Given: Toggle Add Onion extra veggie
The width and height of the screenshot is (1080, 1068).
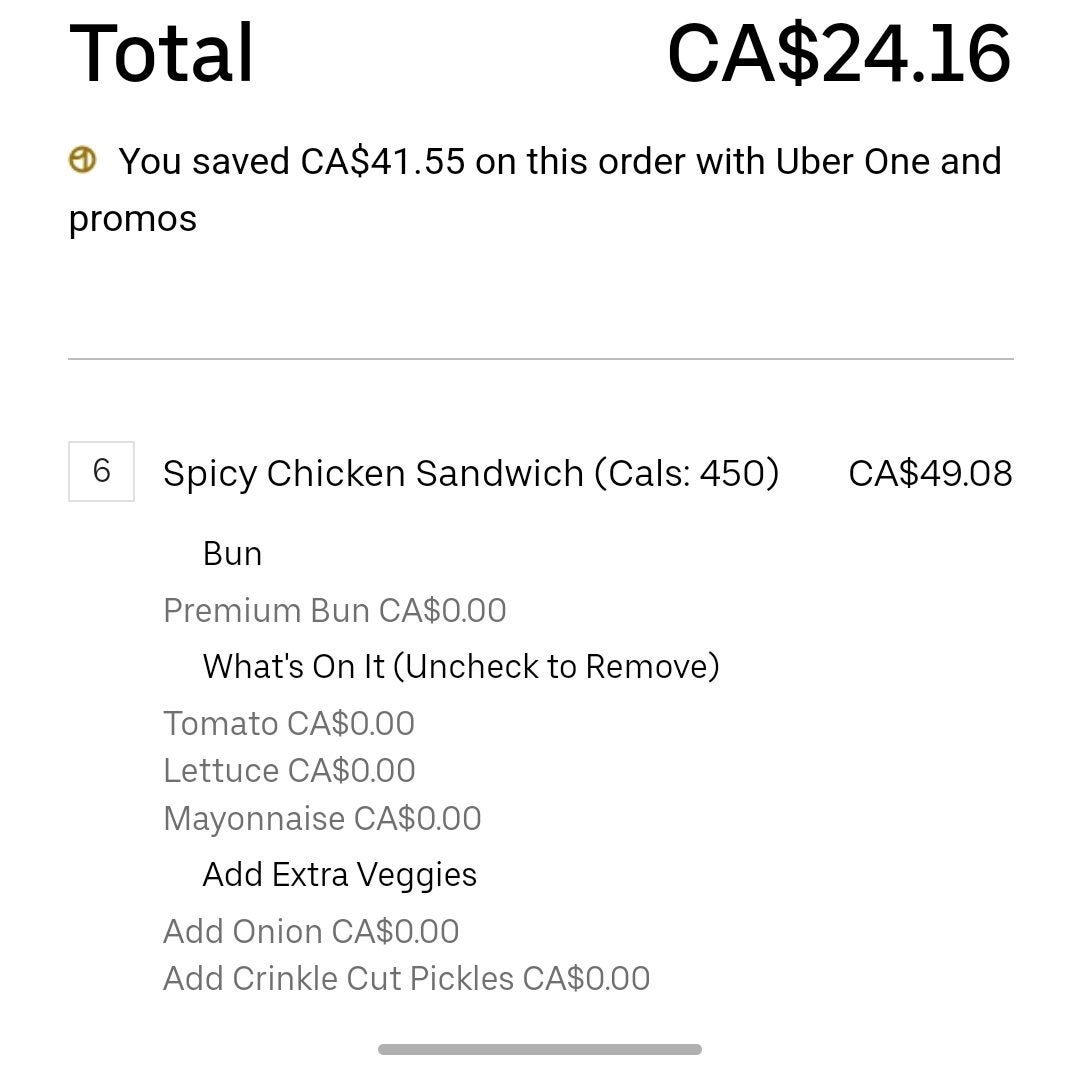Looking at the screenshot, I should tap(311, 931).
